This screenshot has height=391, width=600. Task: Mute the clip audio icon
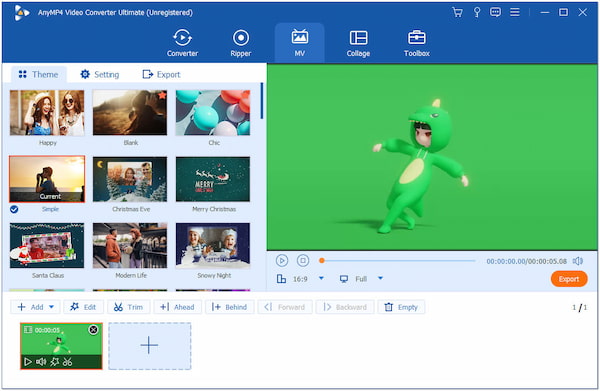[41, 362]
